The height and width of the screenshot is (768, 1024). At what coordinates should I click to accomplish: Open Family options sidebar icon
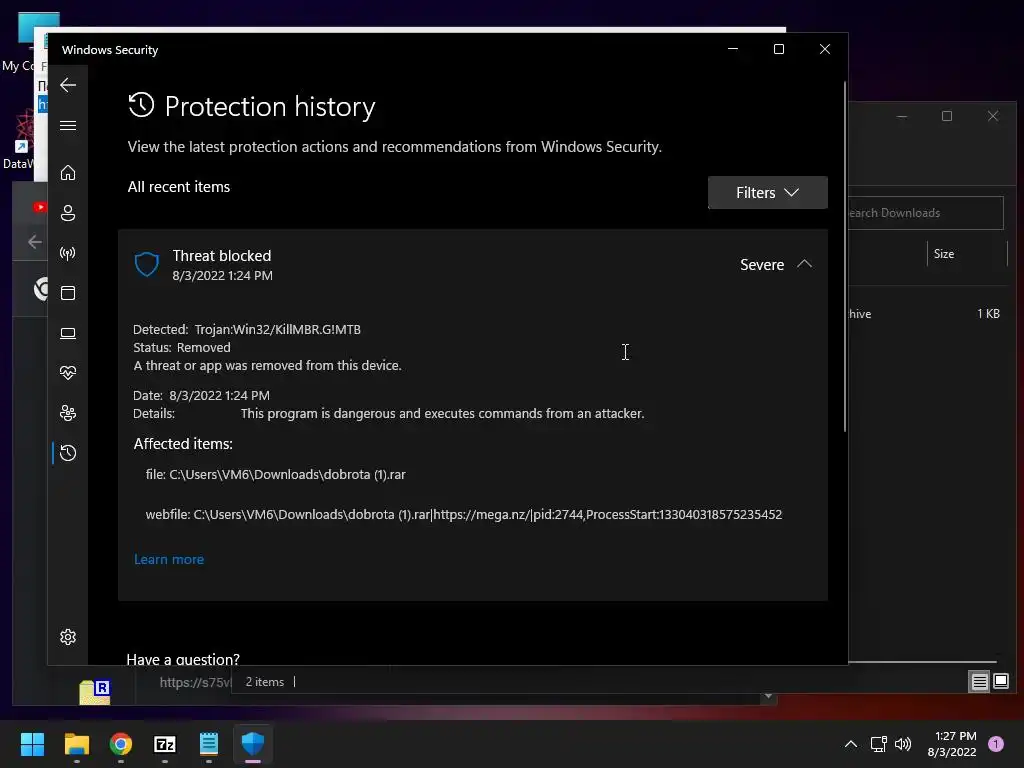pyautogui.click(x=68, y=413)
